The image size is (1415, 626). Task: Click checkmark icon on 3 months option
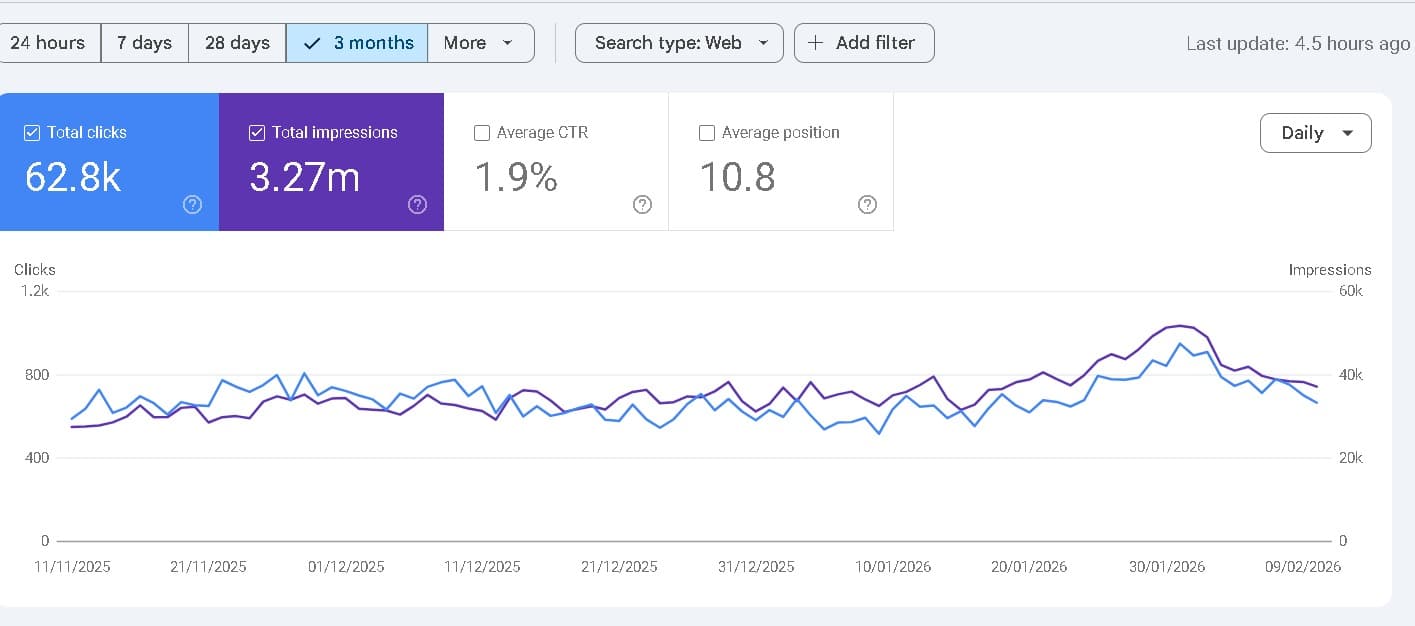point(311,43)
